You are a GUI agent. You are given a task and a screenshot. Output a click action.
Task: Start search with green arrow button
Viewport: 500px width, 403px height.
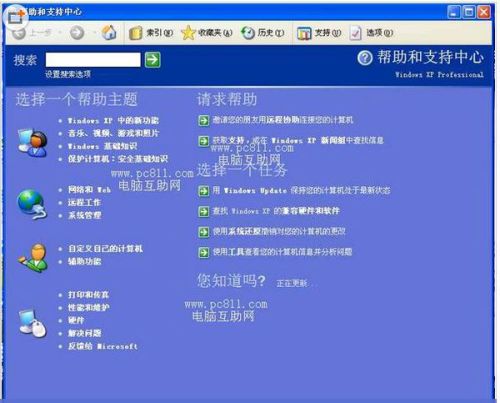(153, 60)
